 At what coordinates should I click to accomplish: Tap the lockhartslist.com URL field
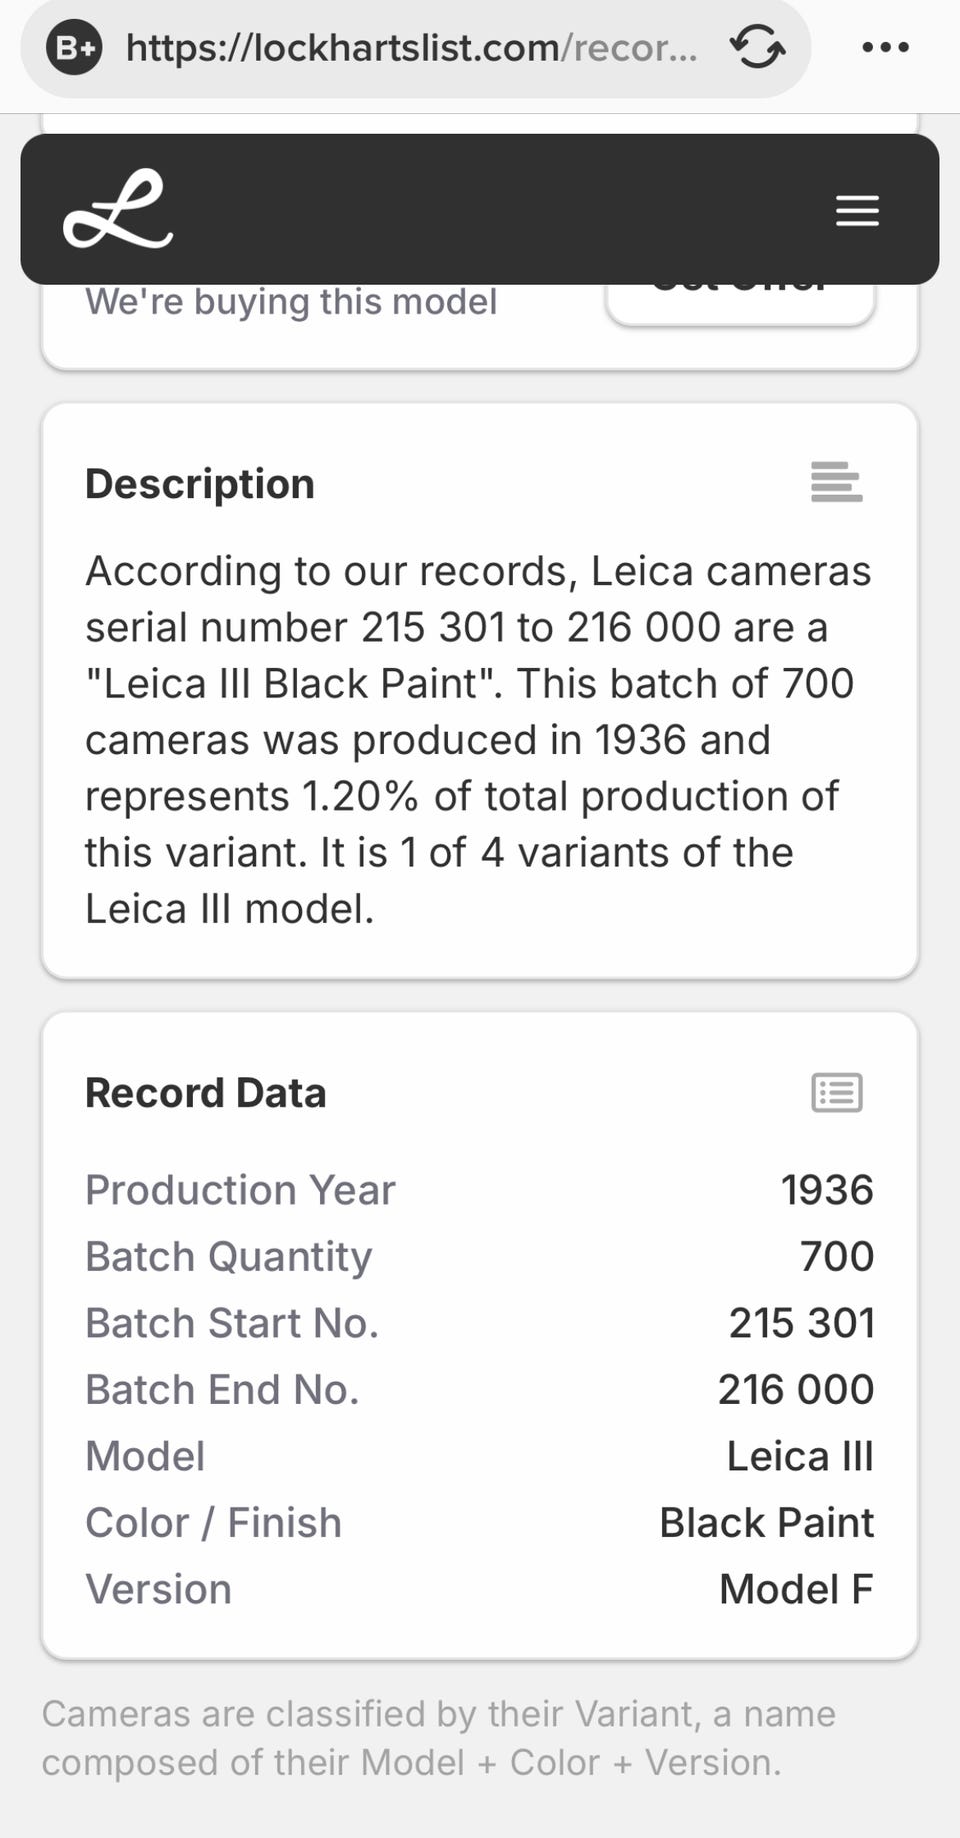(x=410, y=47)
